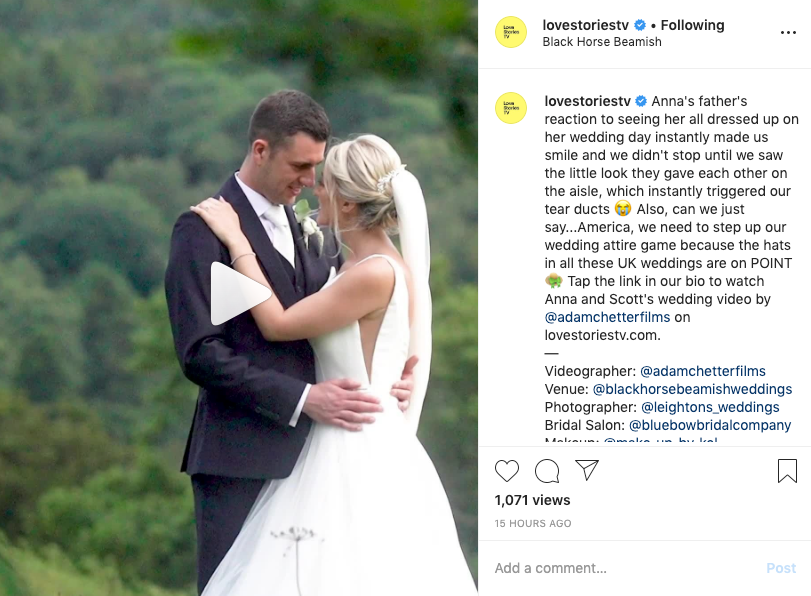Open Videographer @adamchetterfilms link
Screen dimensions: 811x596
point(703,371)
